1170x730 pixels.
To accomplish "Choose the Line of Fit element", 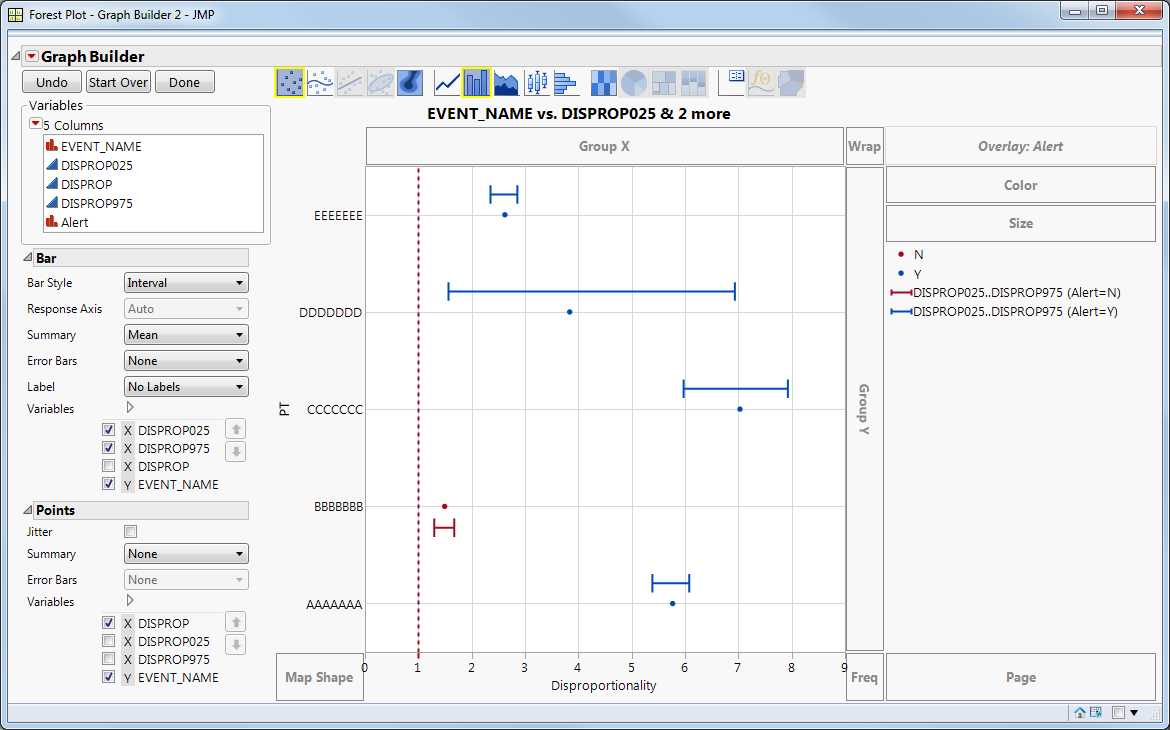I will [x=350, y=82].
